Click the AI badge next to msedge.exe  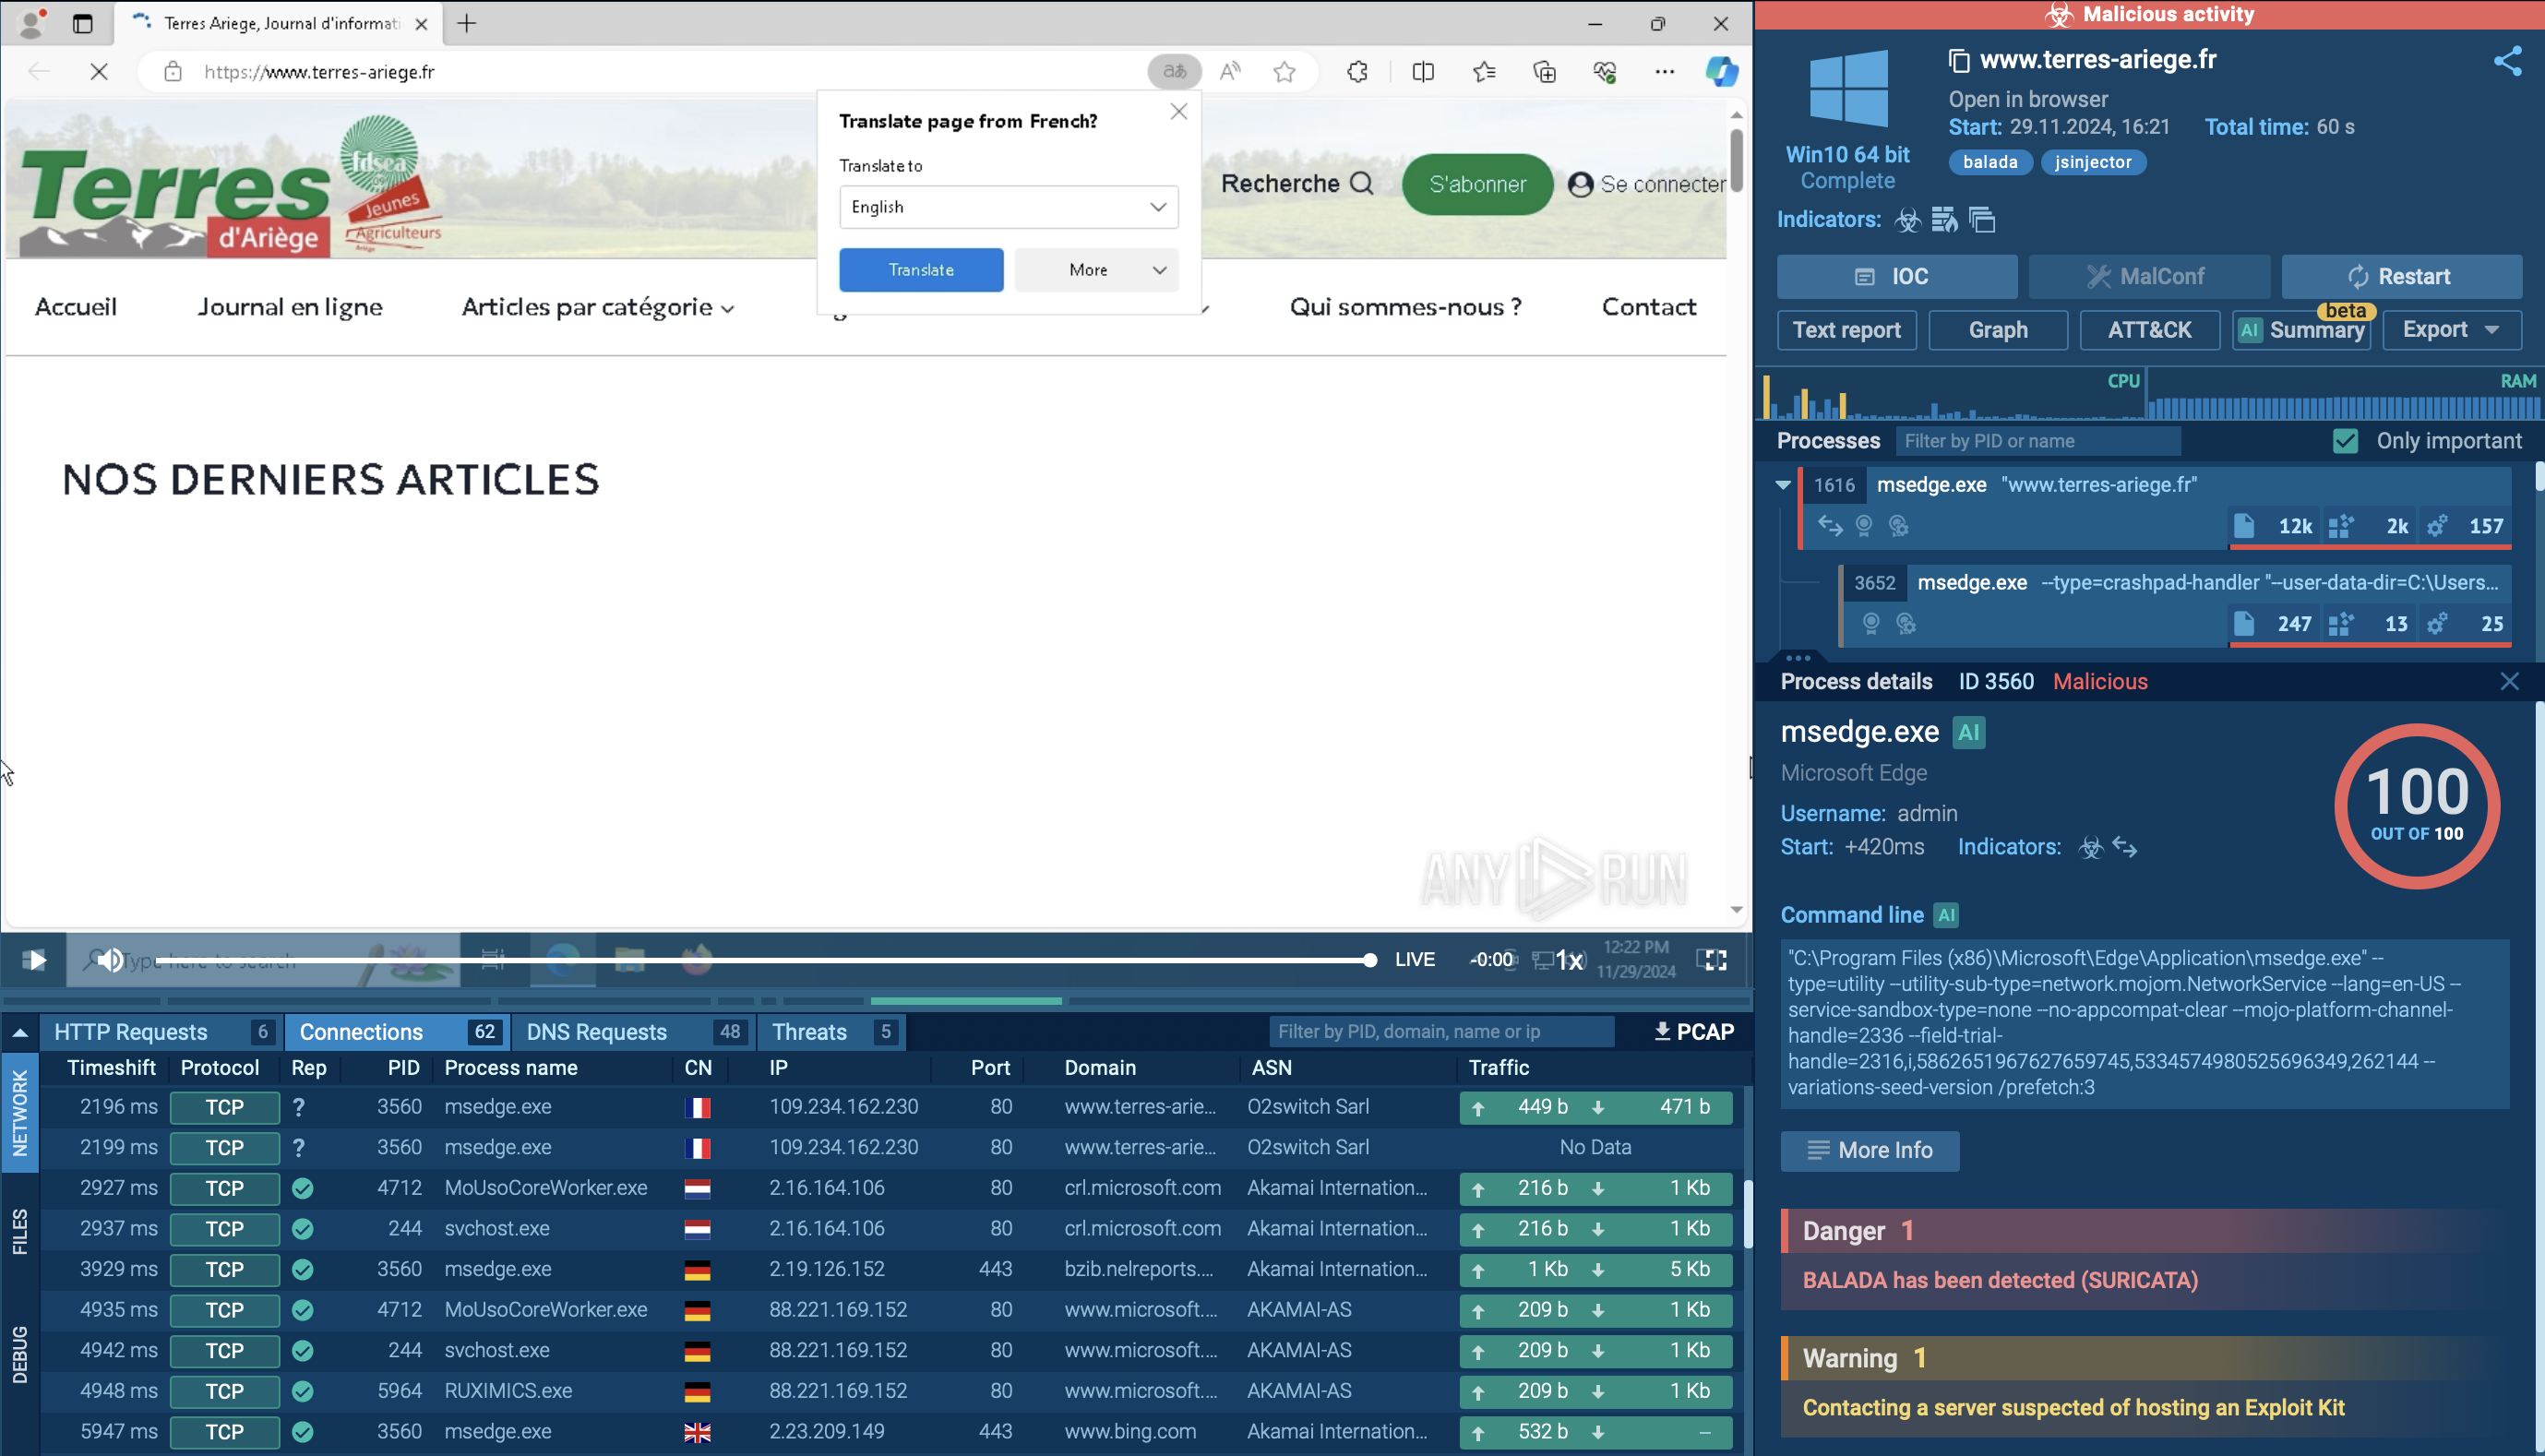click(x=1969, y=733)
